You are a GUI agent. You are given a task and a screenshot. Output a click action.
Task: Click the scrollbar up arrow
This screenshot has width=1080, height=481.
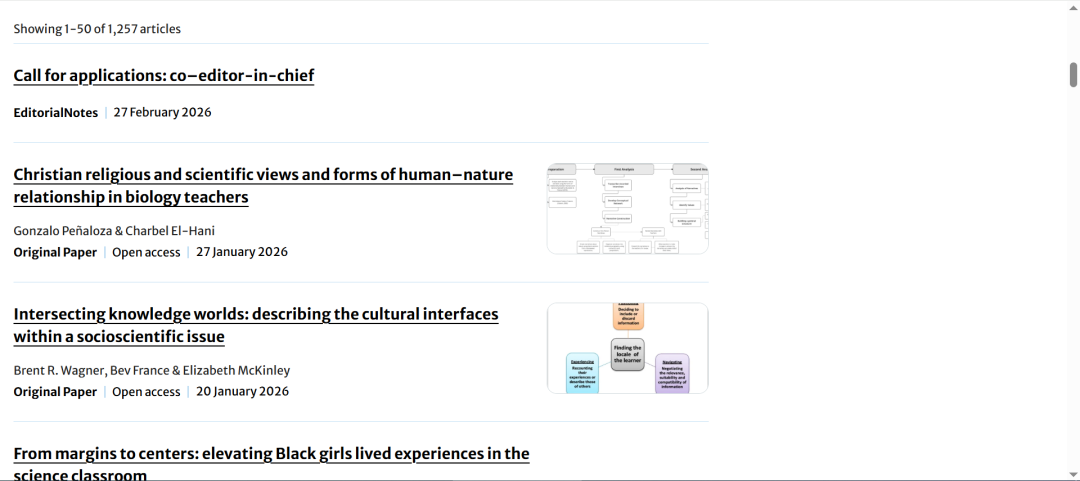click(x=1073, y=8)
